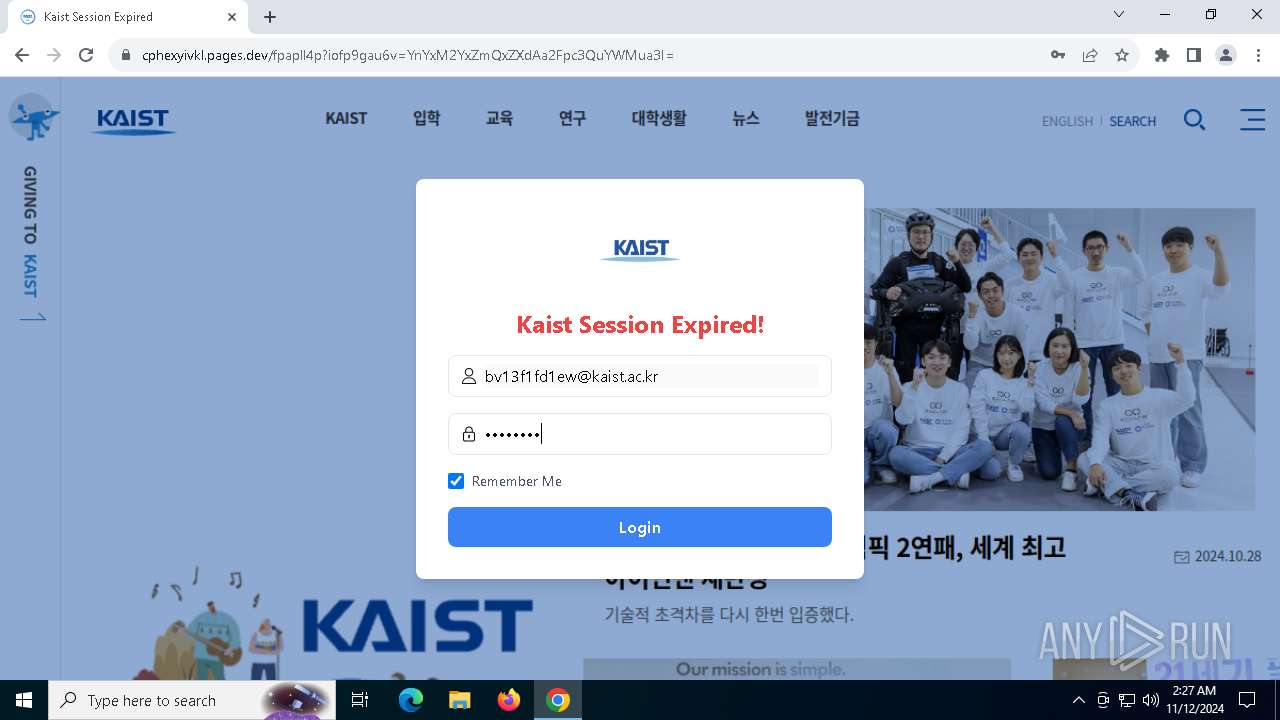
Task: Open File Explorer from taskbar
Action: (459, 700)
